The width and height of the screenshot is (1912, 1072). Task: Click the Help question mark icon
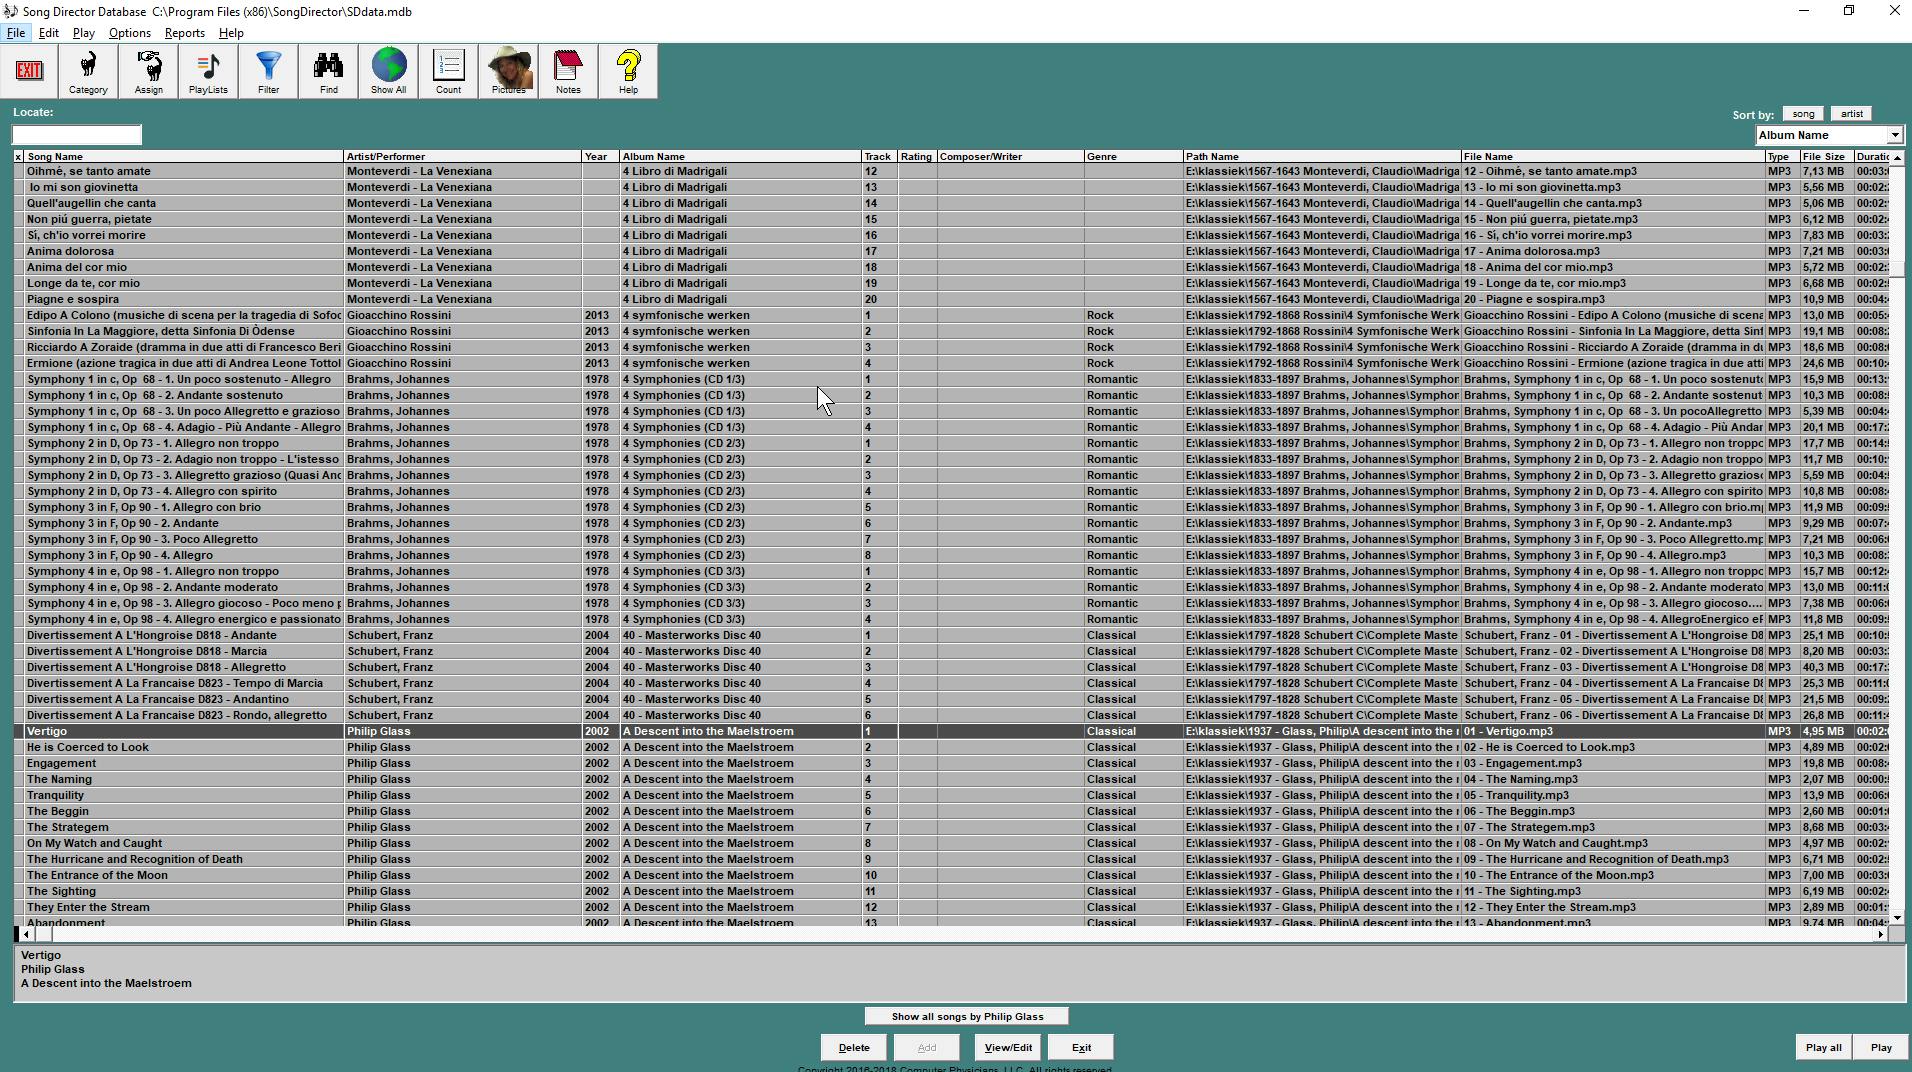pos(628,71)
